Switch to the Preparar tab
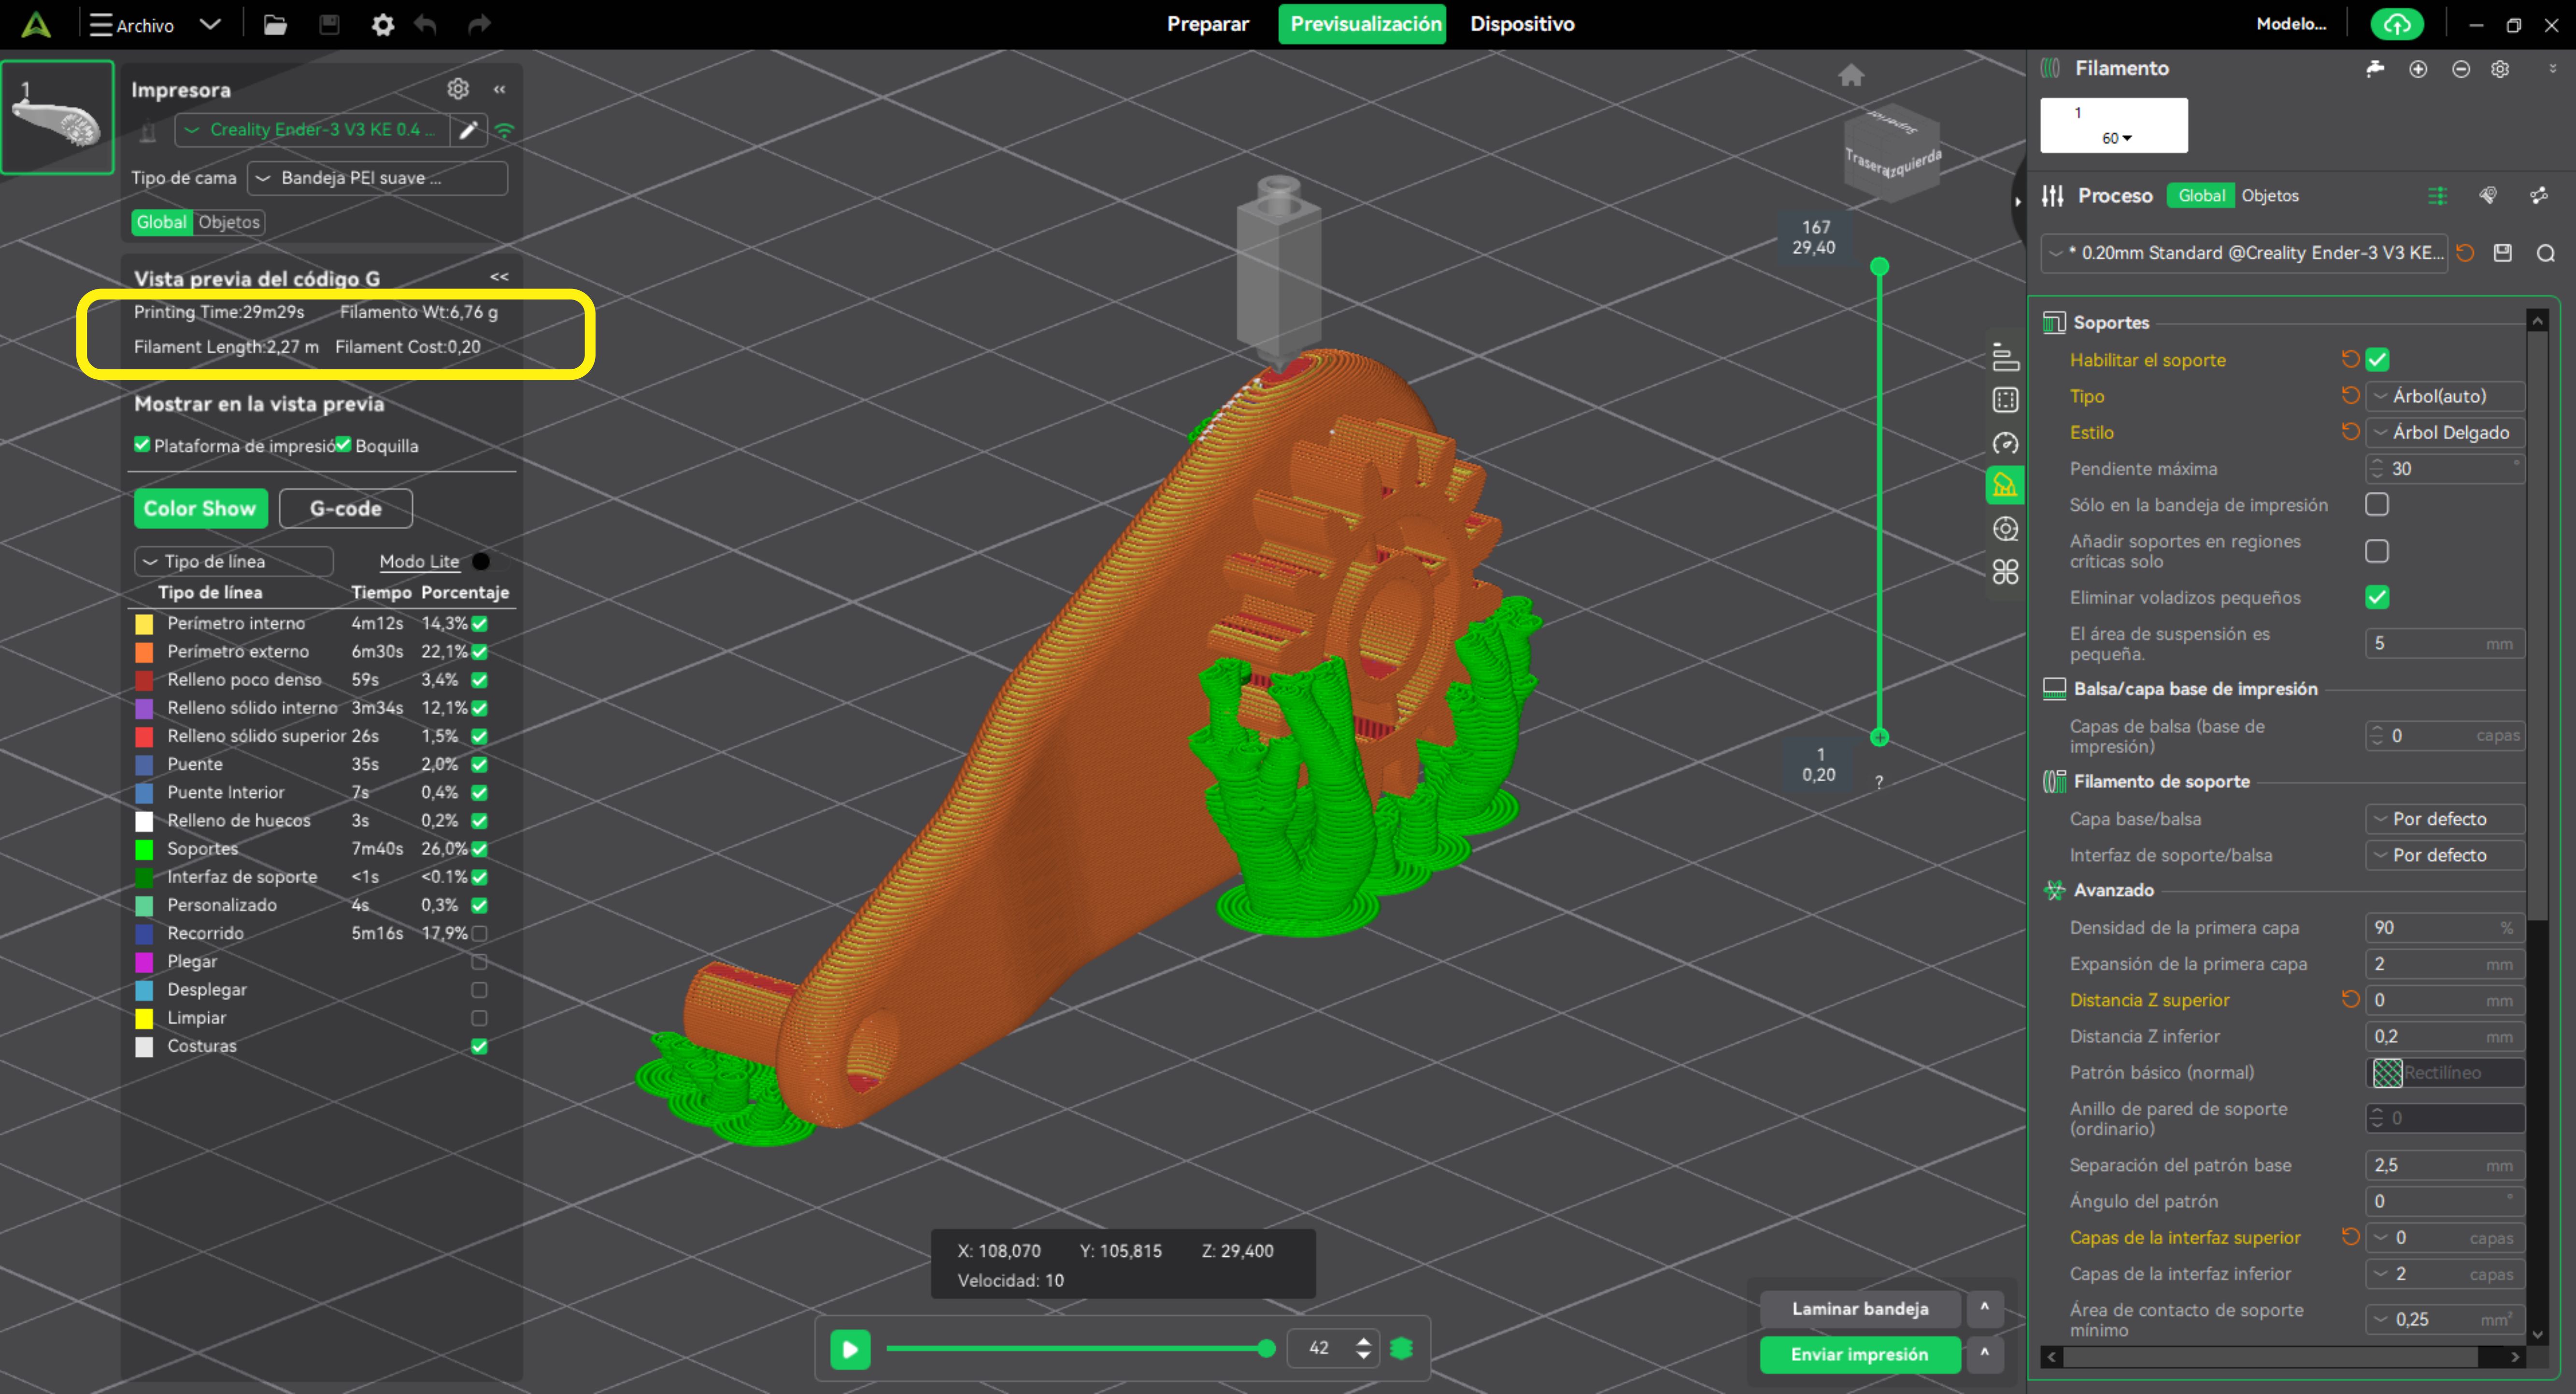The width and height of the screenshot is (2576, 1394). coord(1207,24)
